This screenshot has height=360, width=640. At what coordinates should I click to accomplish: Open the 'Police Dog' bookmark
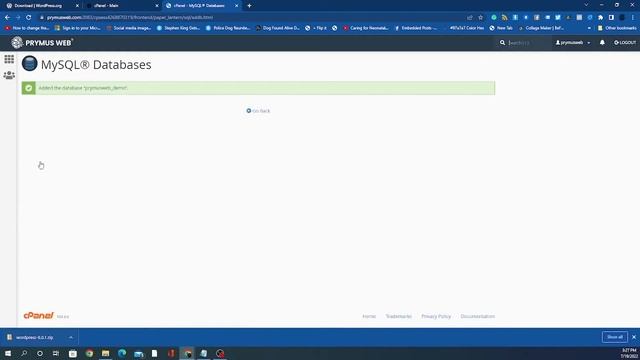click(228, 28)
